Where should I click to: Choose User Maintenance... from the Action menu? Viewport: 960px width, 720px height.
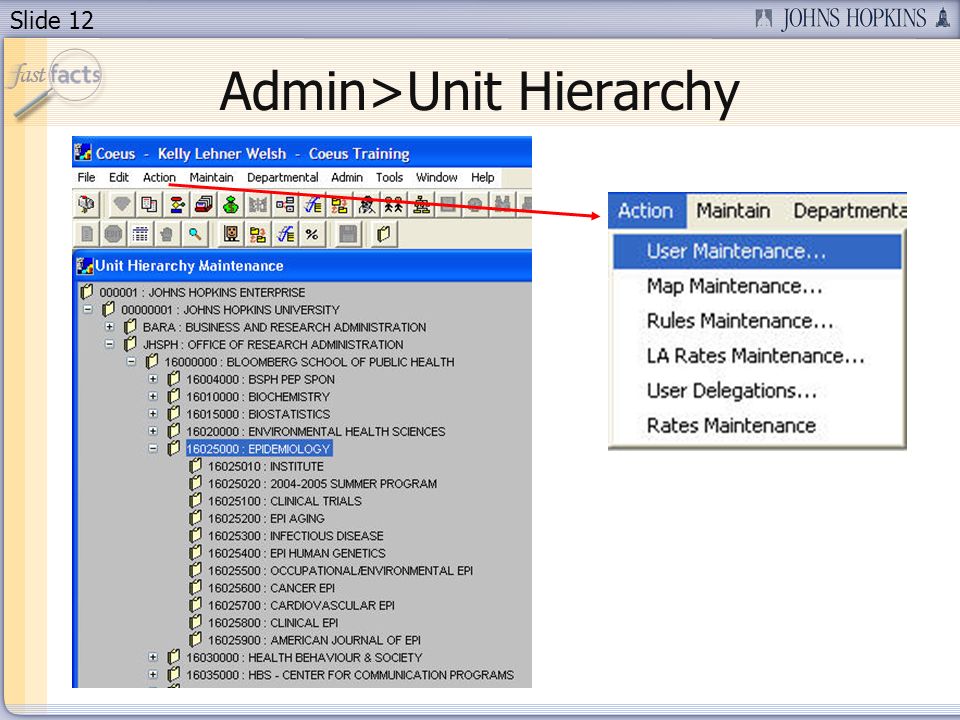coord(757,251)
